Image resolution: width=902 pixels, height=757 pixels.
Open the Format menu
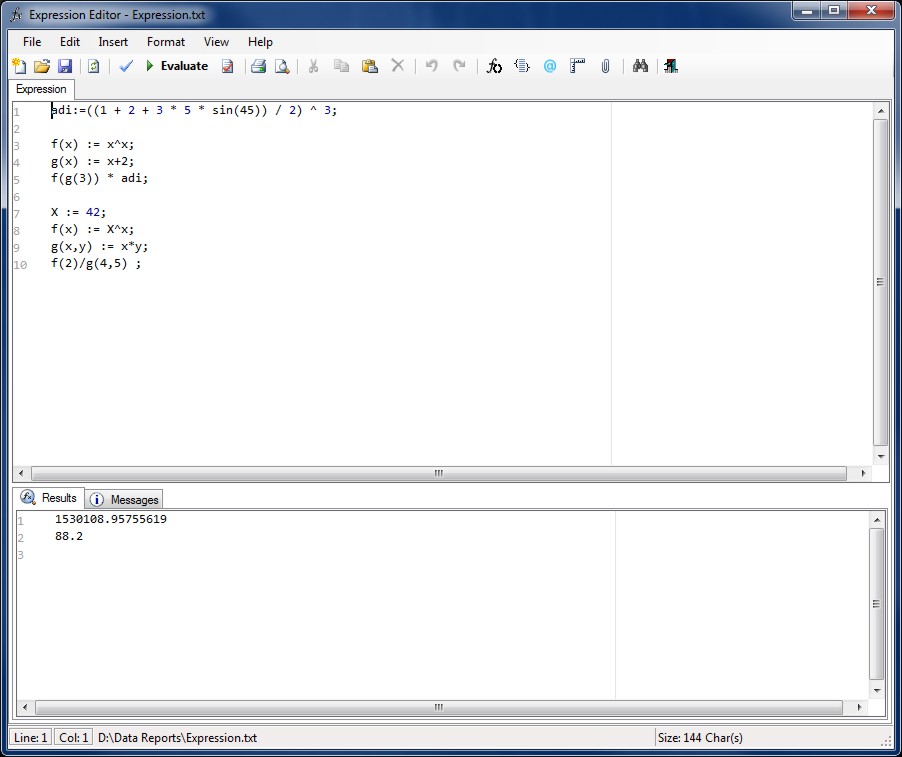(166, 42)
